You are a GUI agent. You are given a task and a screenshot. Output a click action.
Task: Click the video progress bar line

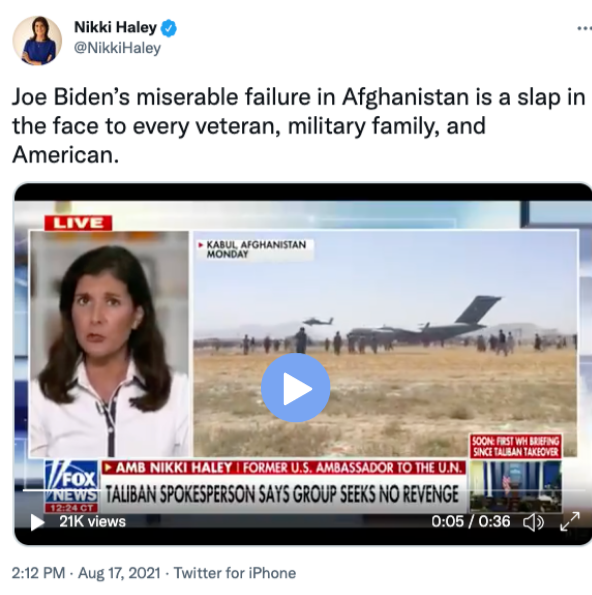[x=304, y=490]
